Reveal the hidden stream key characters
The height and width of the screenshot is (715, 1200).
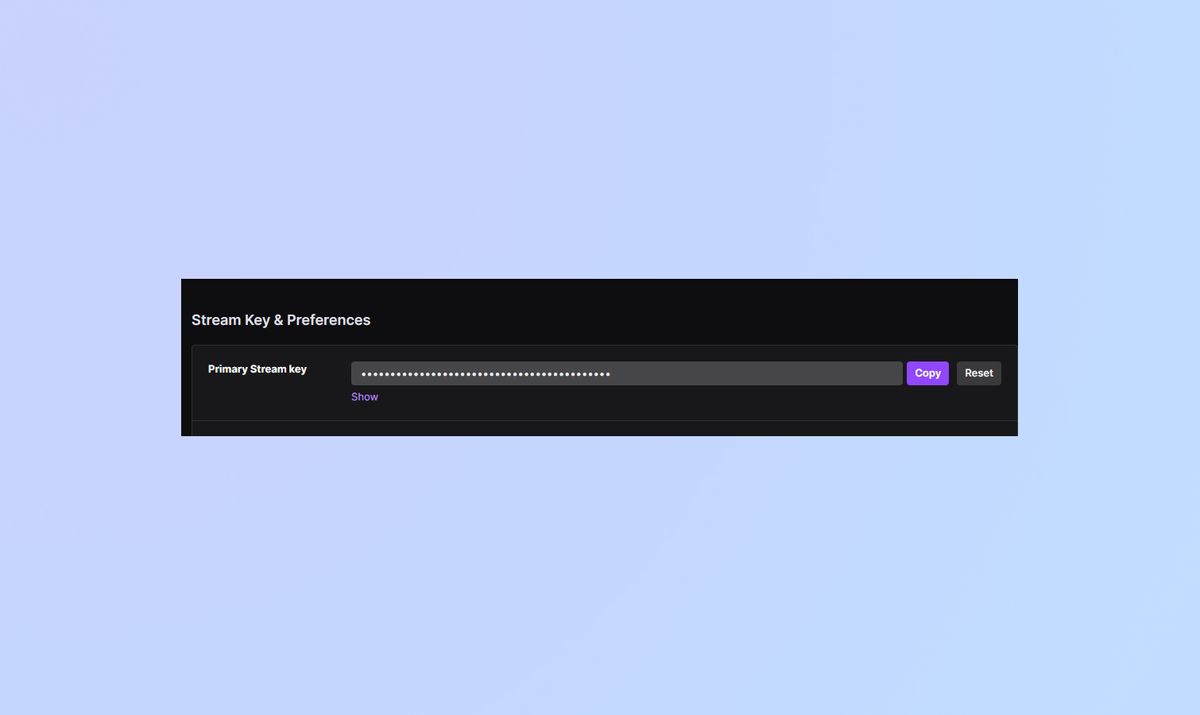coord(364,396)
